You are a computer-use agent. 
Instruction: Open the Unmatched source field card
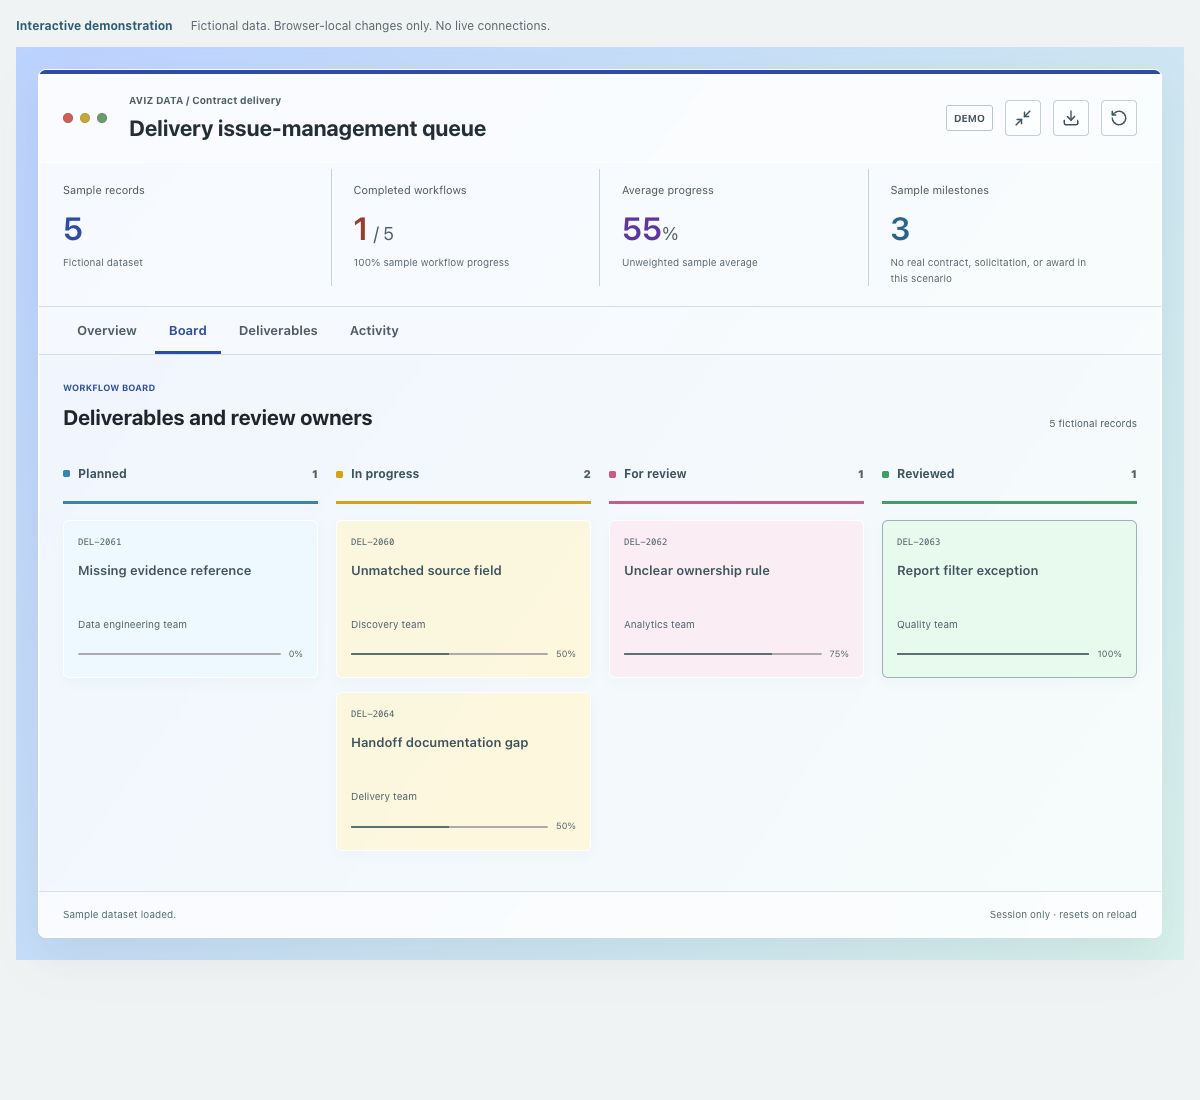coord(463,599)
